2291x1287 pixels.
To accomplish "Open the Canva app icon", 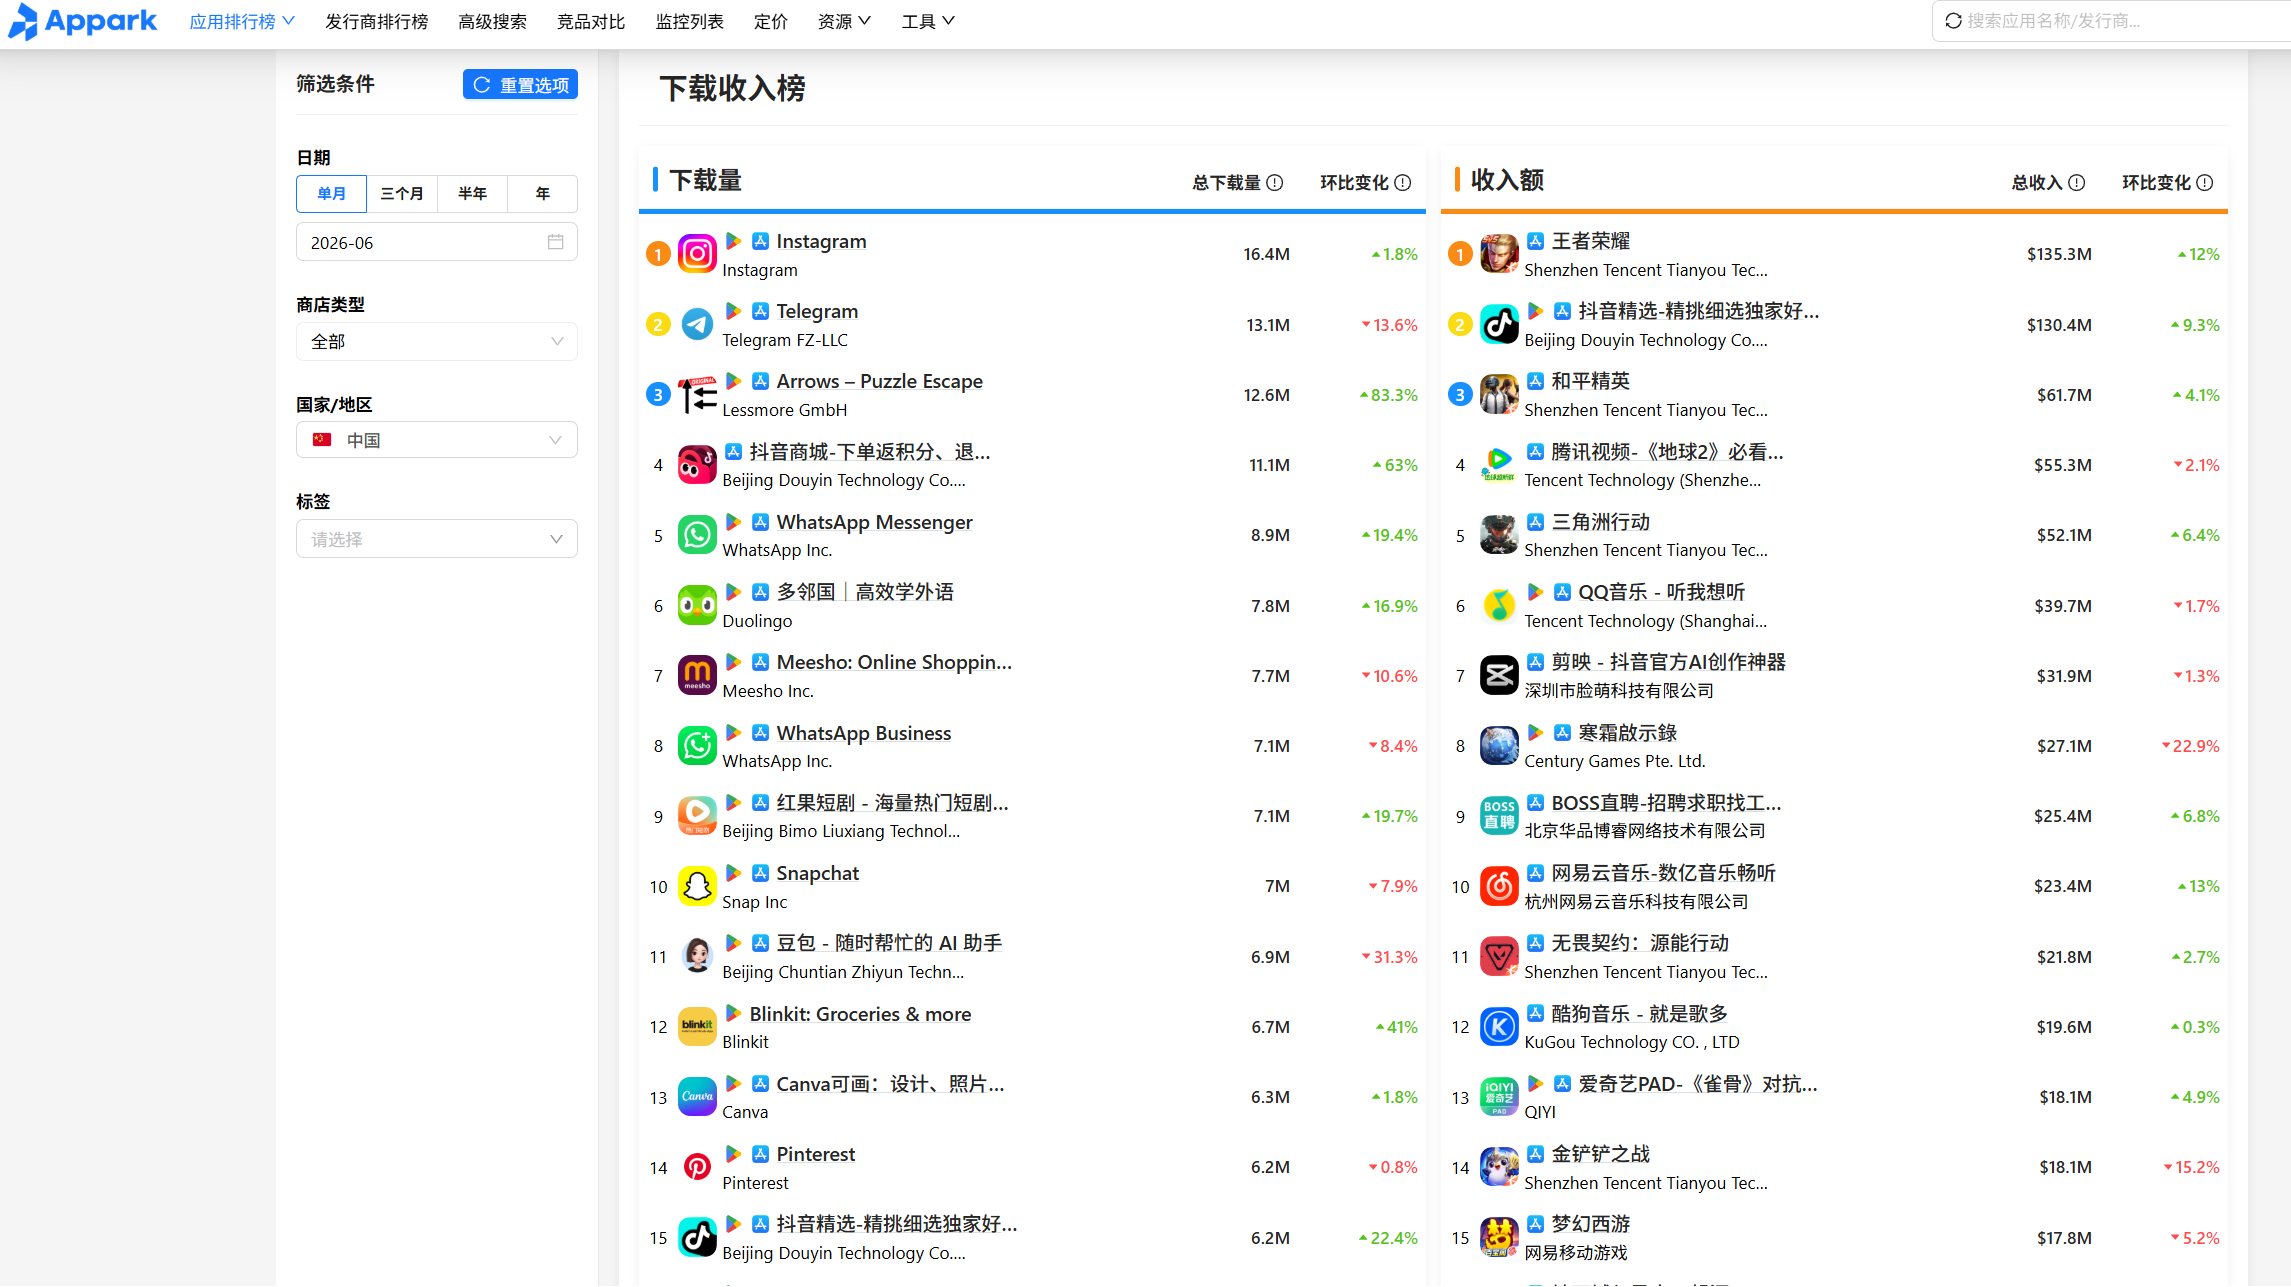I will click(x=697, y=1097).
